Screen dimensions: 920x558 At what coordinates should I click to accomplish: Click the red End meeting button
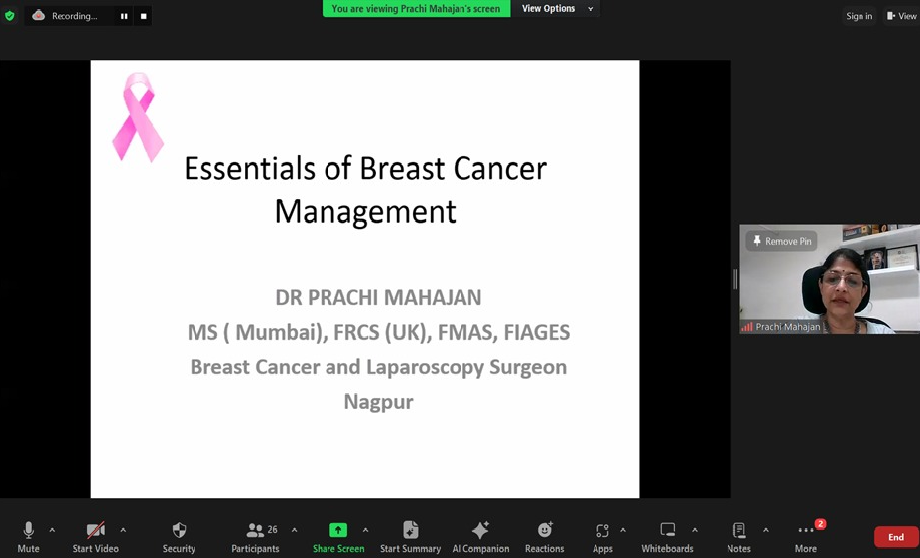click(895, 537)
